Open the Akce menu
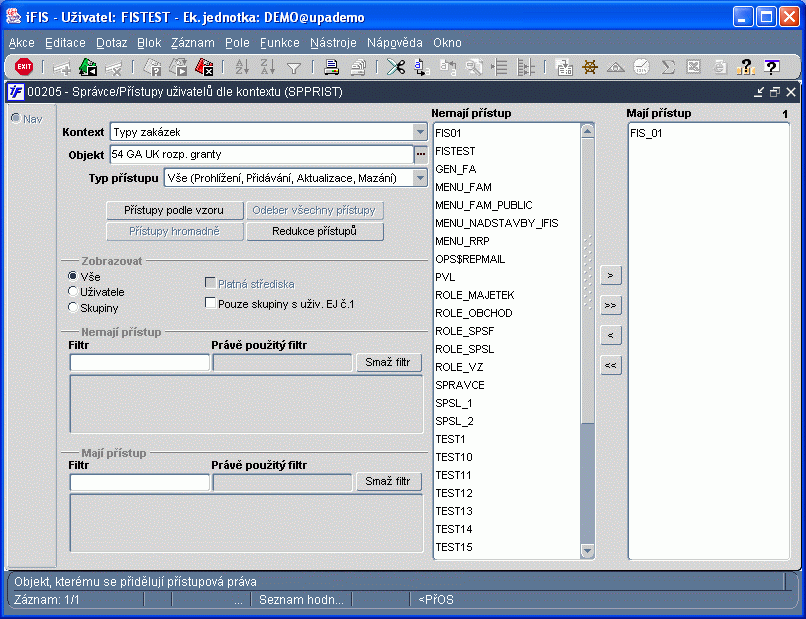Image resolution: width=806 pixels, height=619 pixels. click(22, 43)
